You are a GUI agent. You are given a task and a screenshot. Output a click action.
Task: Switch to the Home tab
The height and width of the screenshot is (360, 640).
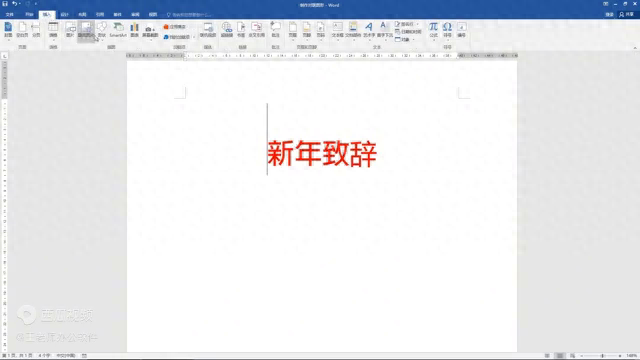coord(29,14)
